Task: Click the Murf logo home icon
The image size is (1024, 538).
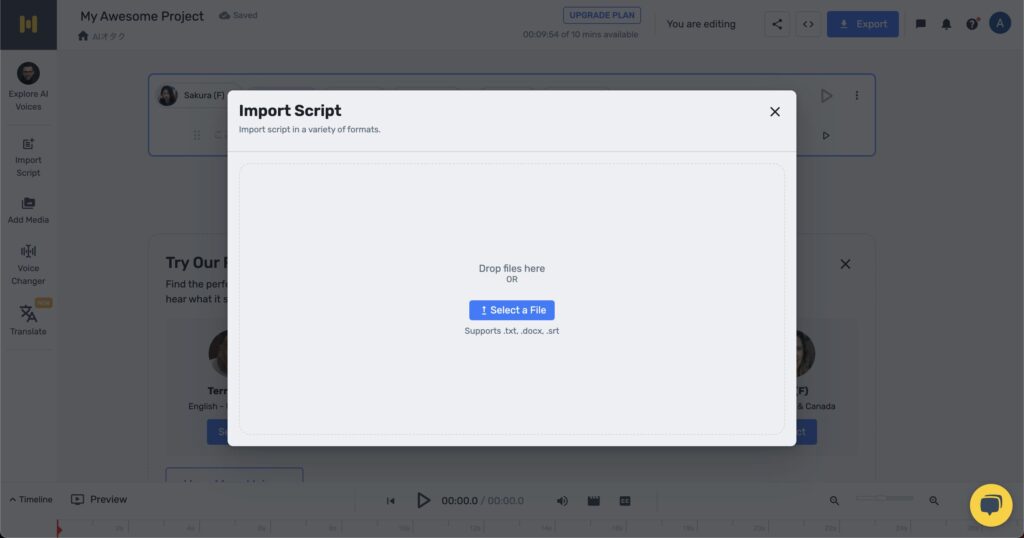Action: (28, 24)
